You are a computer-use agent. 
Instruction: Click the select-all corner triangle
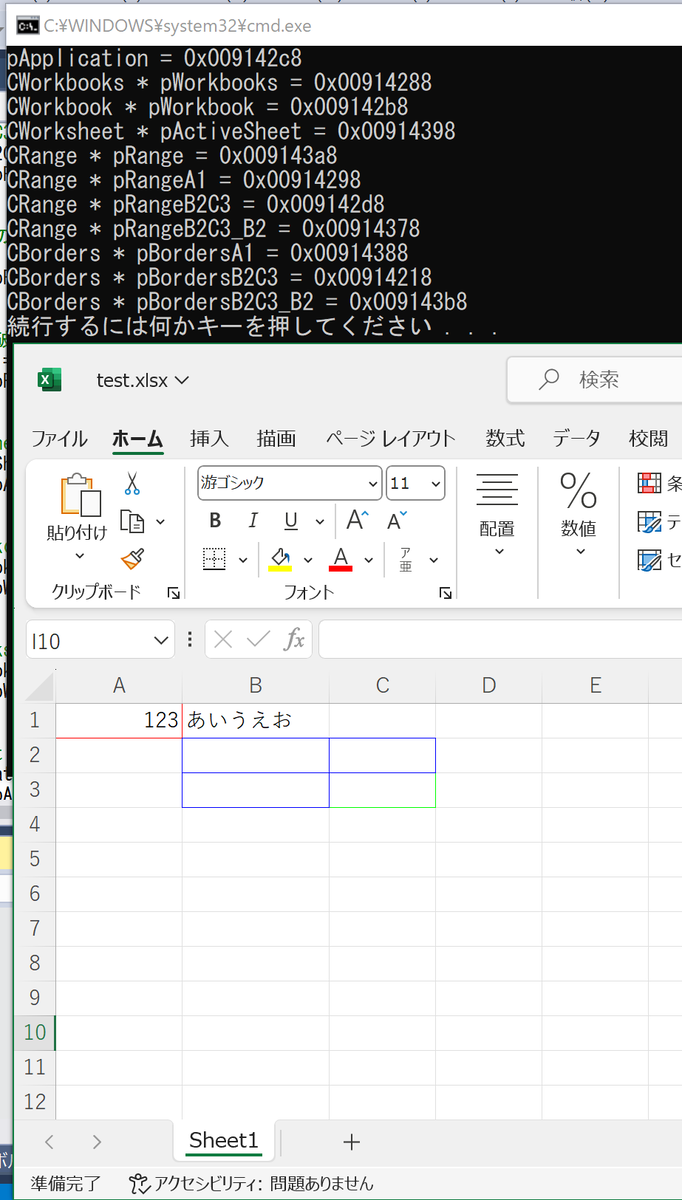tap(39, 686)
